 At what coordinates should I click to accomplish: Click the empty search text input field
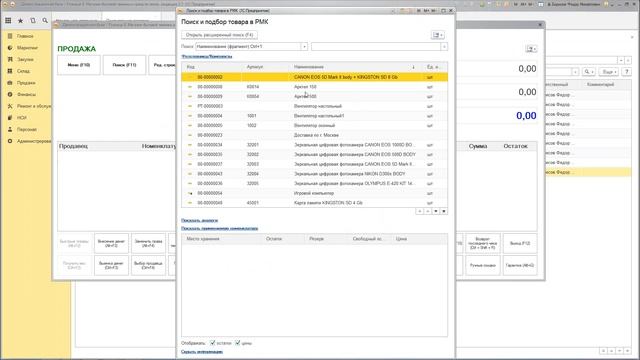[376, 47]
